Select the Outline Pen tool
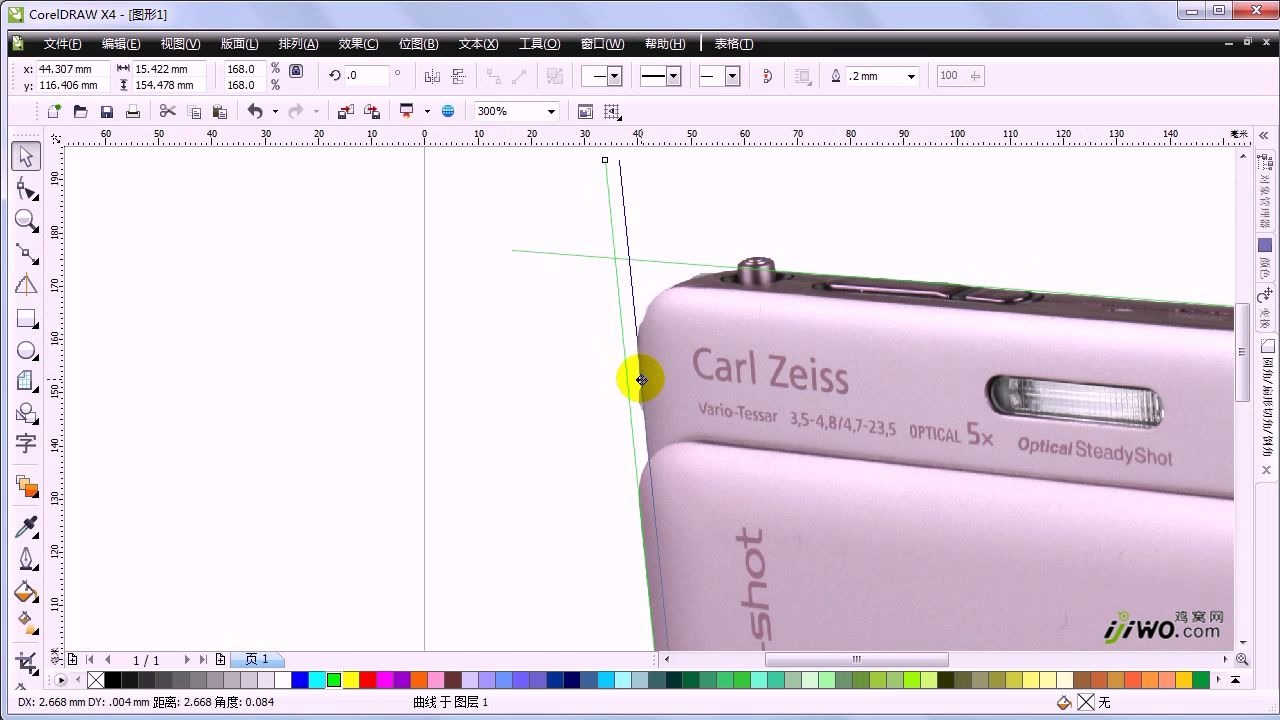Screen dimensions: 1280x720 pyautogui.click(x=26, y=559)
